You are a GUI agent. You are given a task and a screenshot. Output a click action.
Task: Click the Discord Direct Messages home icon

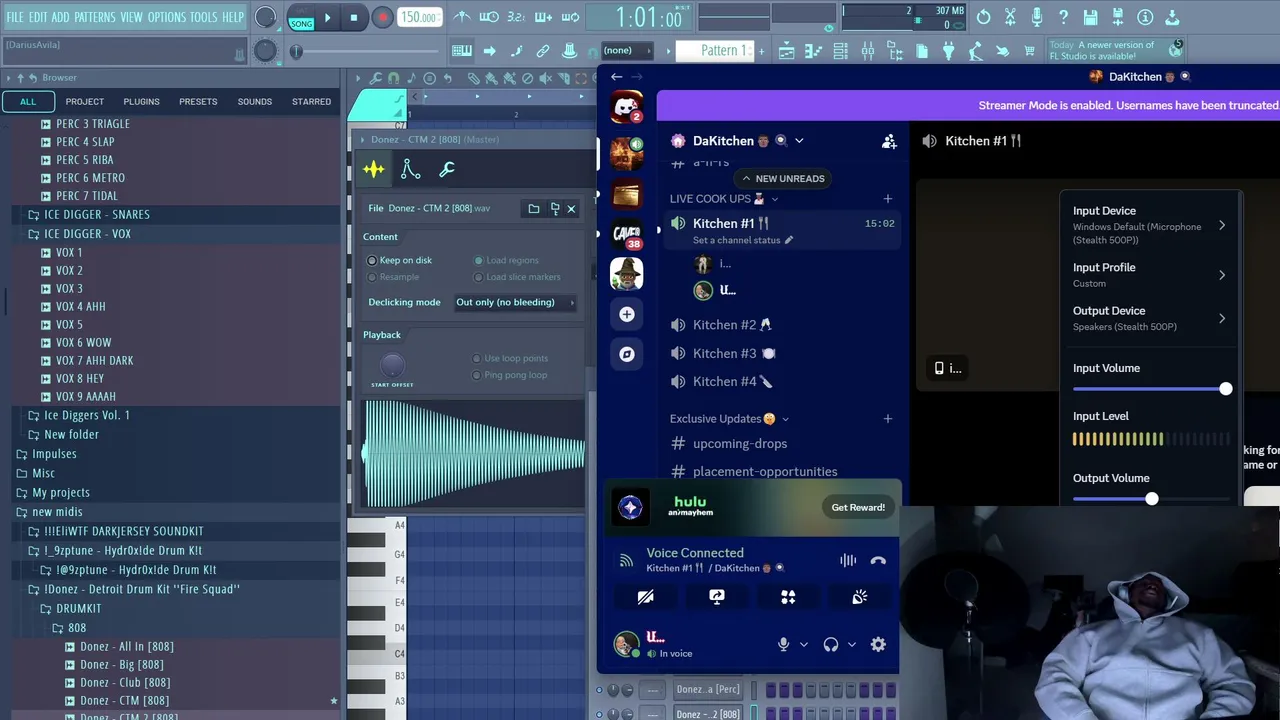coord(627,107)
